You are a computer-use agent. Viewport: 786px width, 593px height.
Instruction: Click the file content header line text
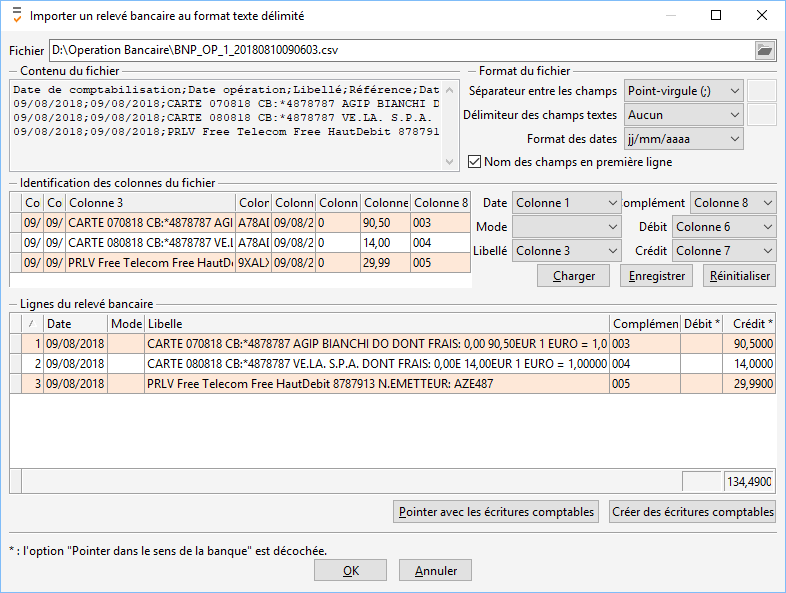tap(226, 90)
